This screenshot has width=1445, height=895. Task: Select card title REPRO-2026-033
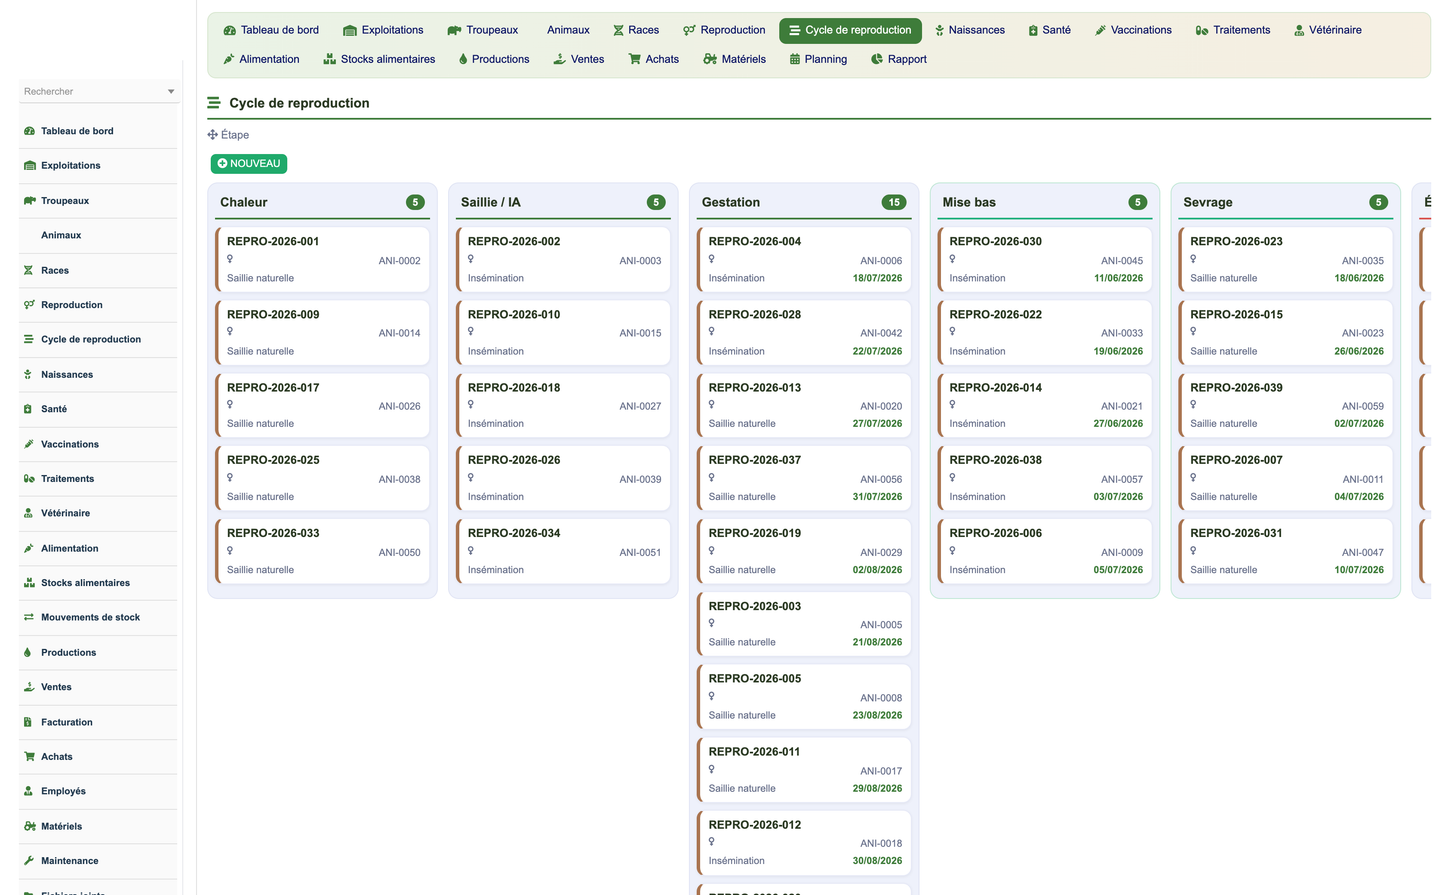pos(273,533)
